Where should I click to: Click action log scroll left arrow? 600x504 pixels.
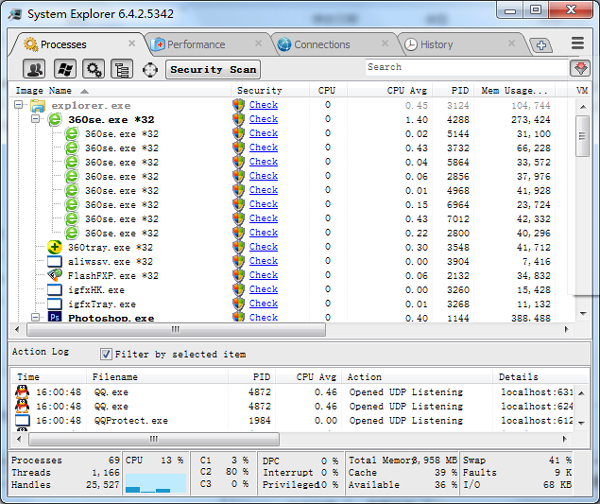[x=19, y=439]
